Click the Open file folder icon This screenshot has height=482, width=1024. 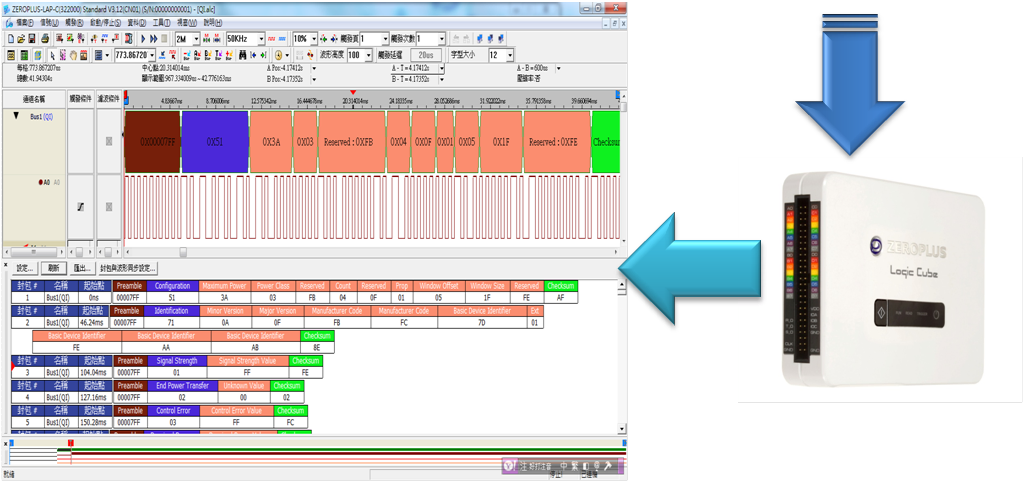click(x=20, y=38)
